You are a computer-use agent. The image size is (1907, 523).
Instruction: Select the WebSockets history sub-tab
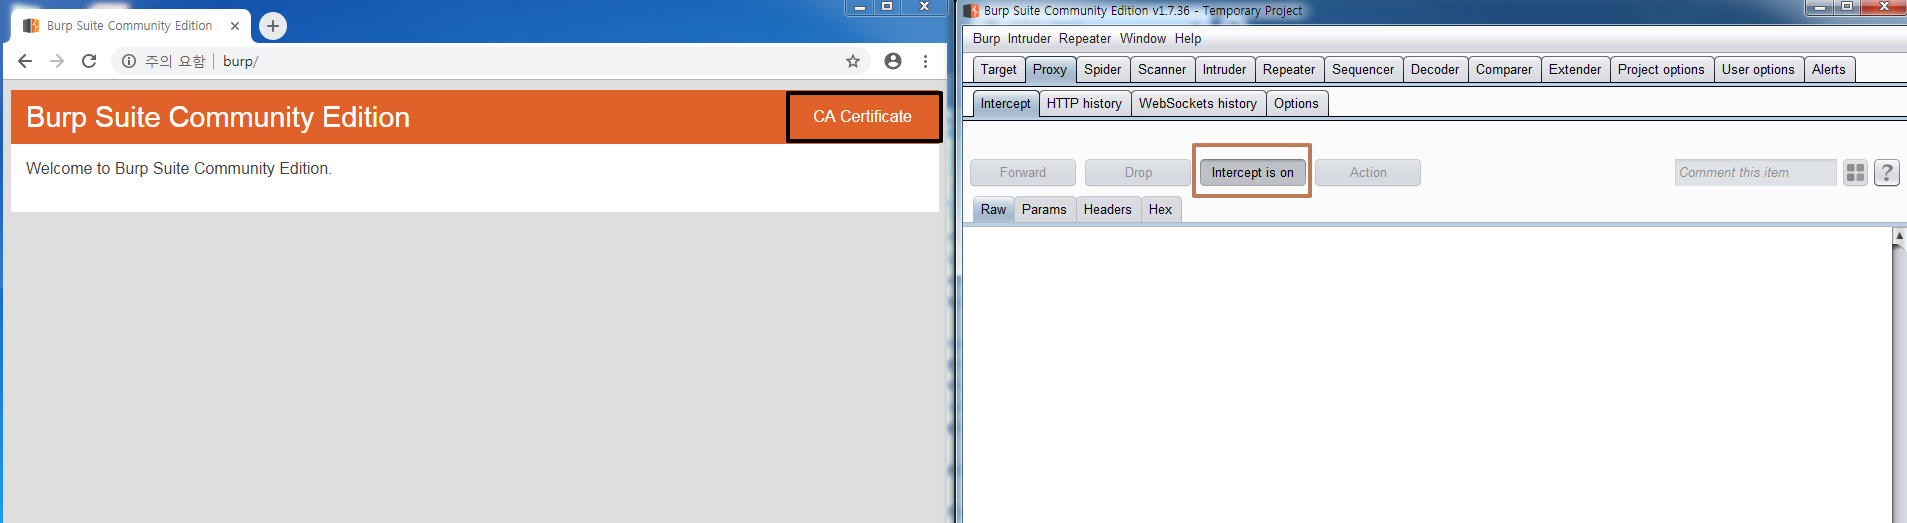1198,103
